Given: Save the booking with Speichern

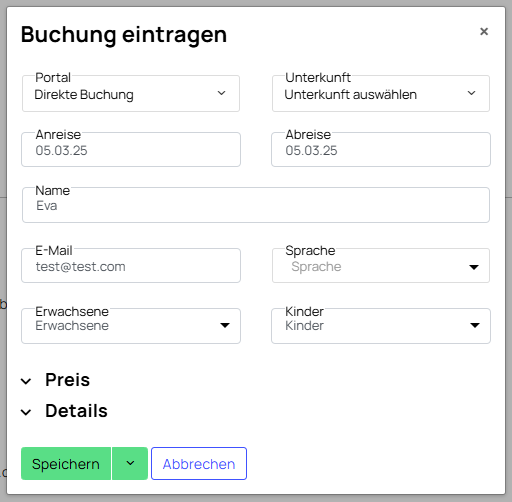Looking at the screenshot, I should pyautogui.click(x=66, y=463).
